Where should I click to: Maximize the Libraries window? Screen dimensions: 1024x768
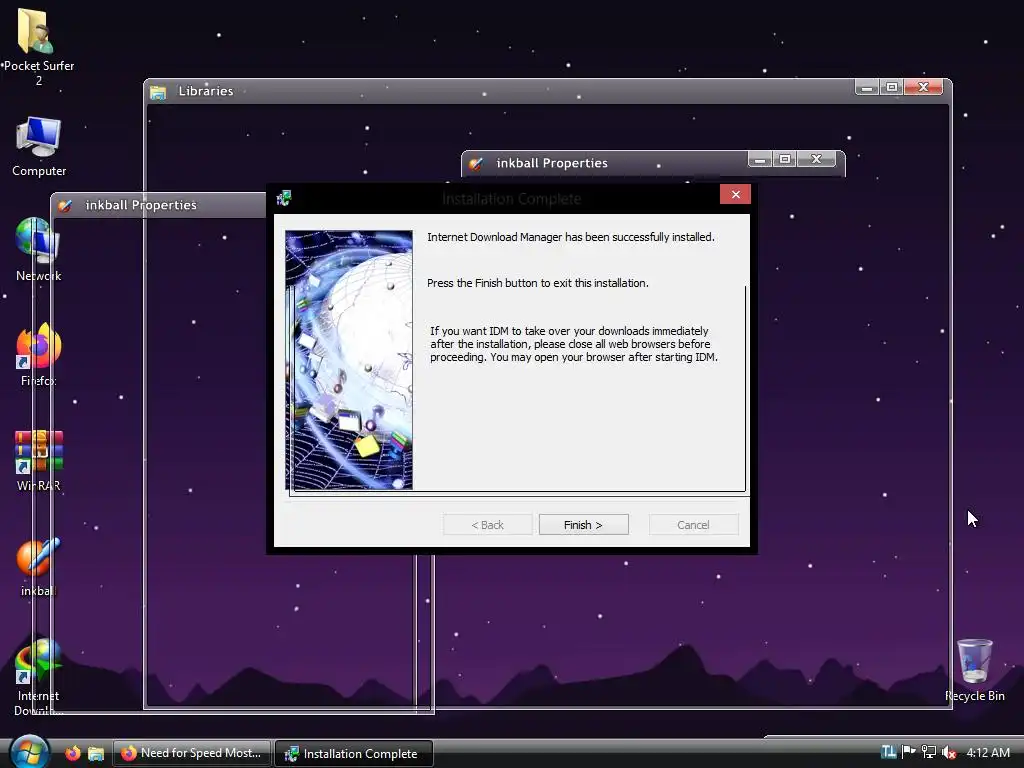pyautogui.click(x=891, y=88)
